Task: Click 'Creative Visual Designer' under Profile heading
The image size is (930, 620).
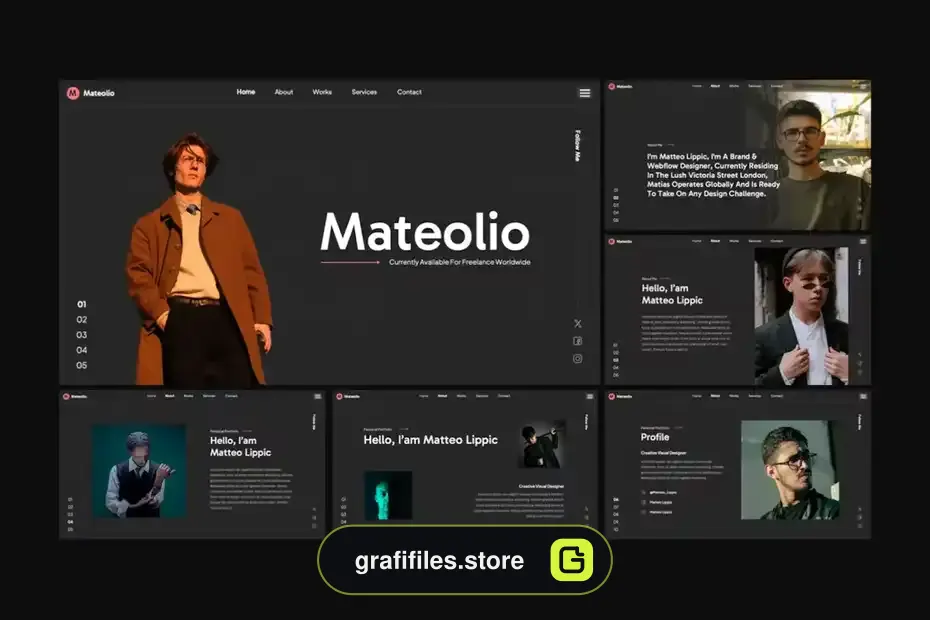Action: [x=663, y=453]
